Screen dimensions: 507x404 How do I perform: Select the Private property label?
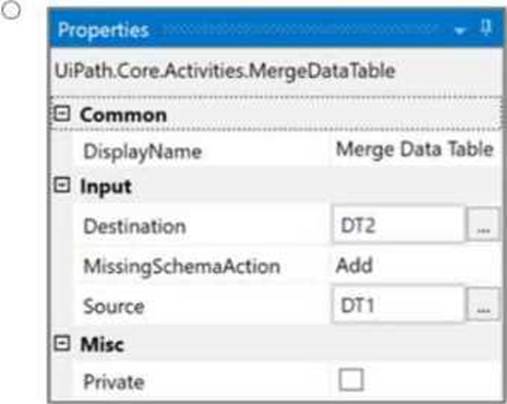coord(114,382)
